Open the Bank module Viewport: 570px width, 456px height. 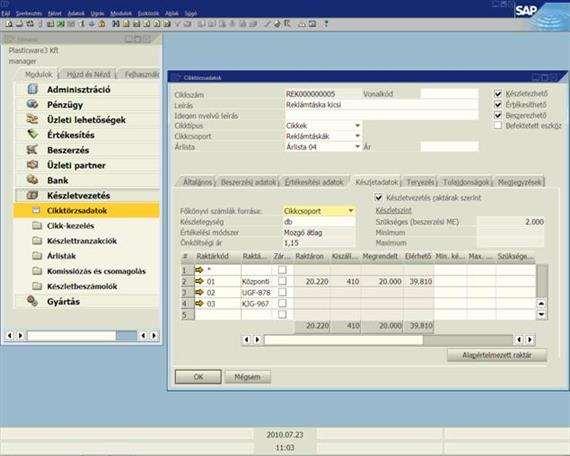(x=87, y=180)
